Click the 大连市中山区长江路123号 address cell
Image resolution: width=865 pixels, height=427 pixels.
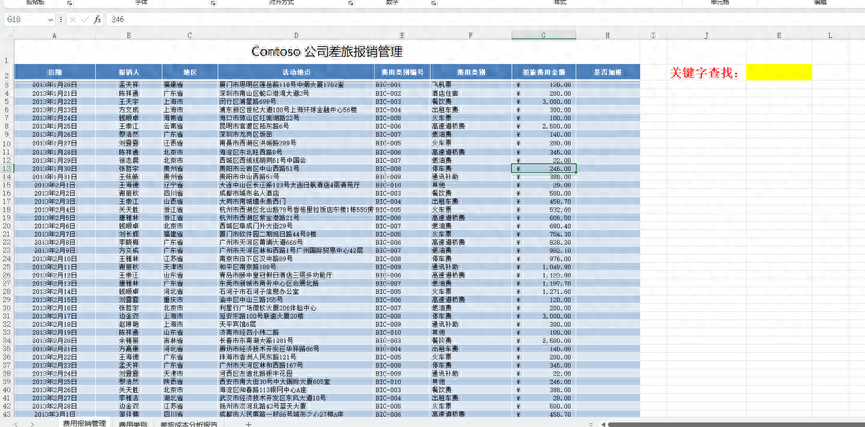[x=296, y=185]
